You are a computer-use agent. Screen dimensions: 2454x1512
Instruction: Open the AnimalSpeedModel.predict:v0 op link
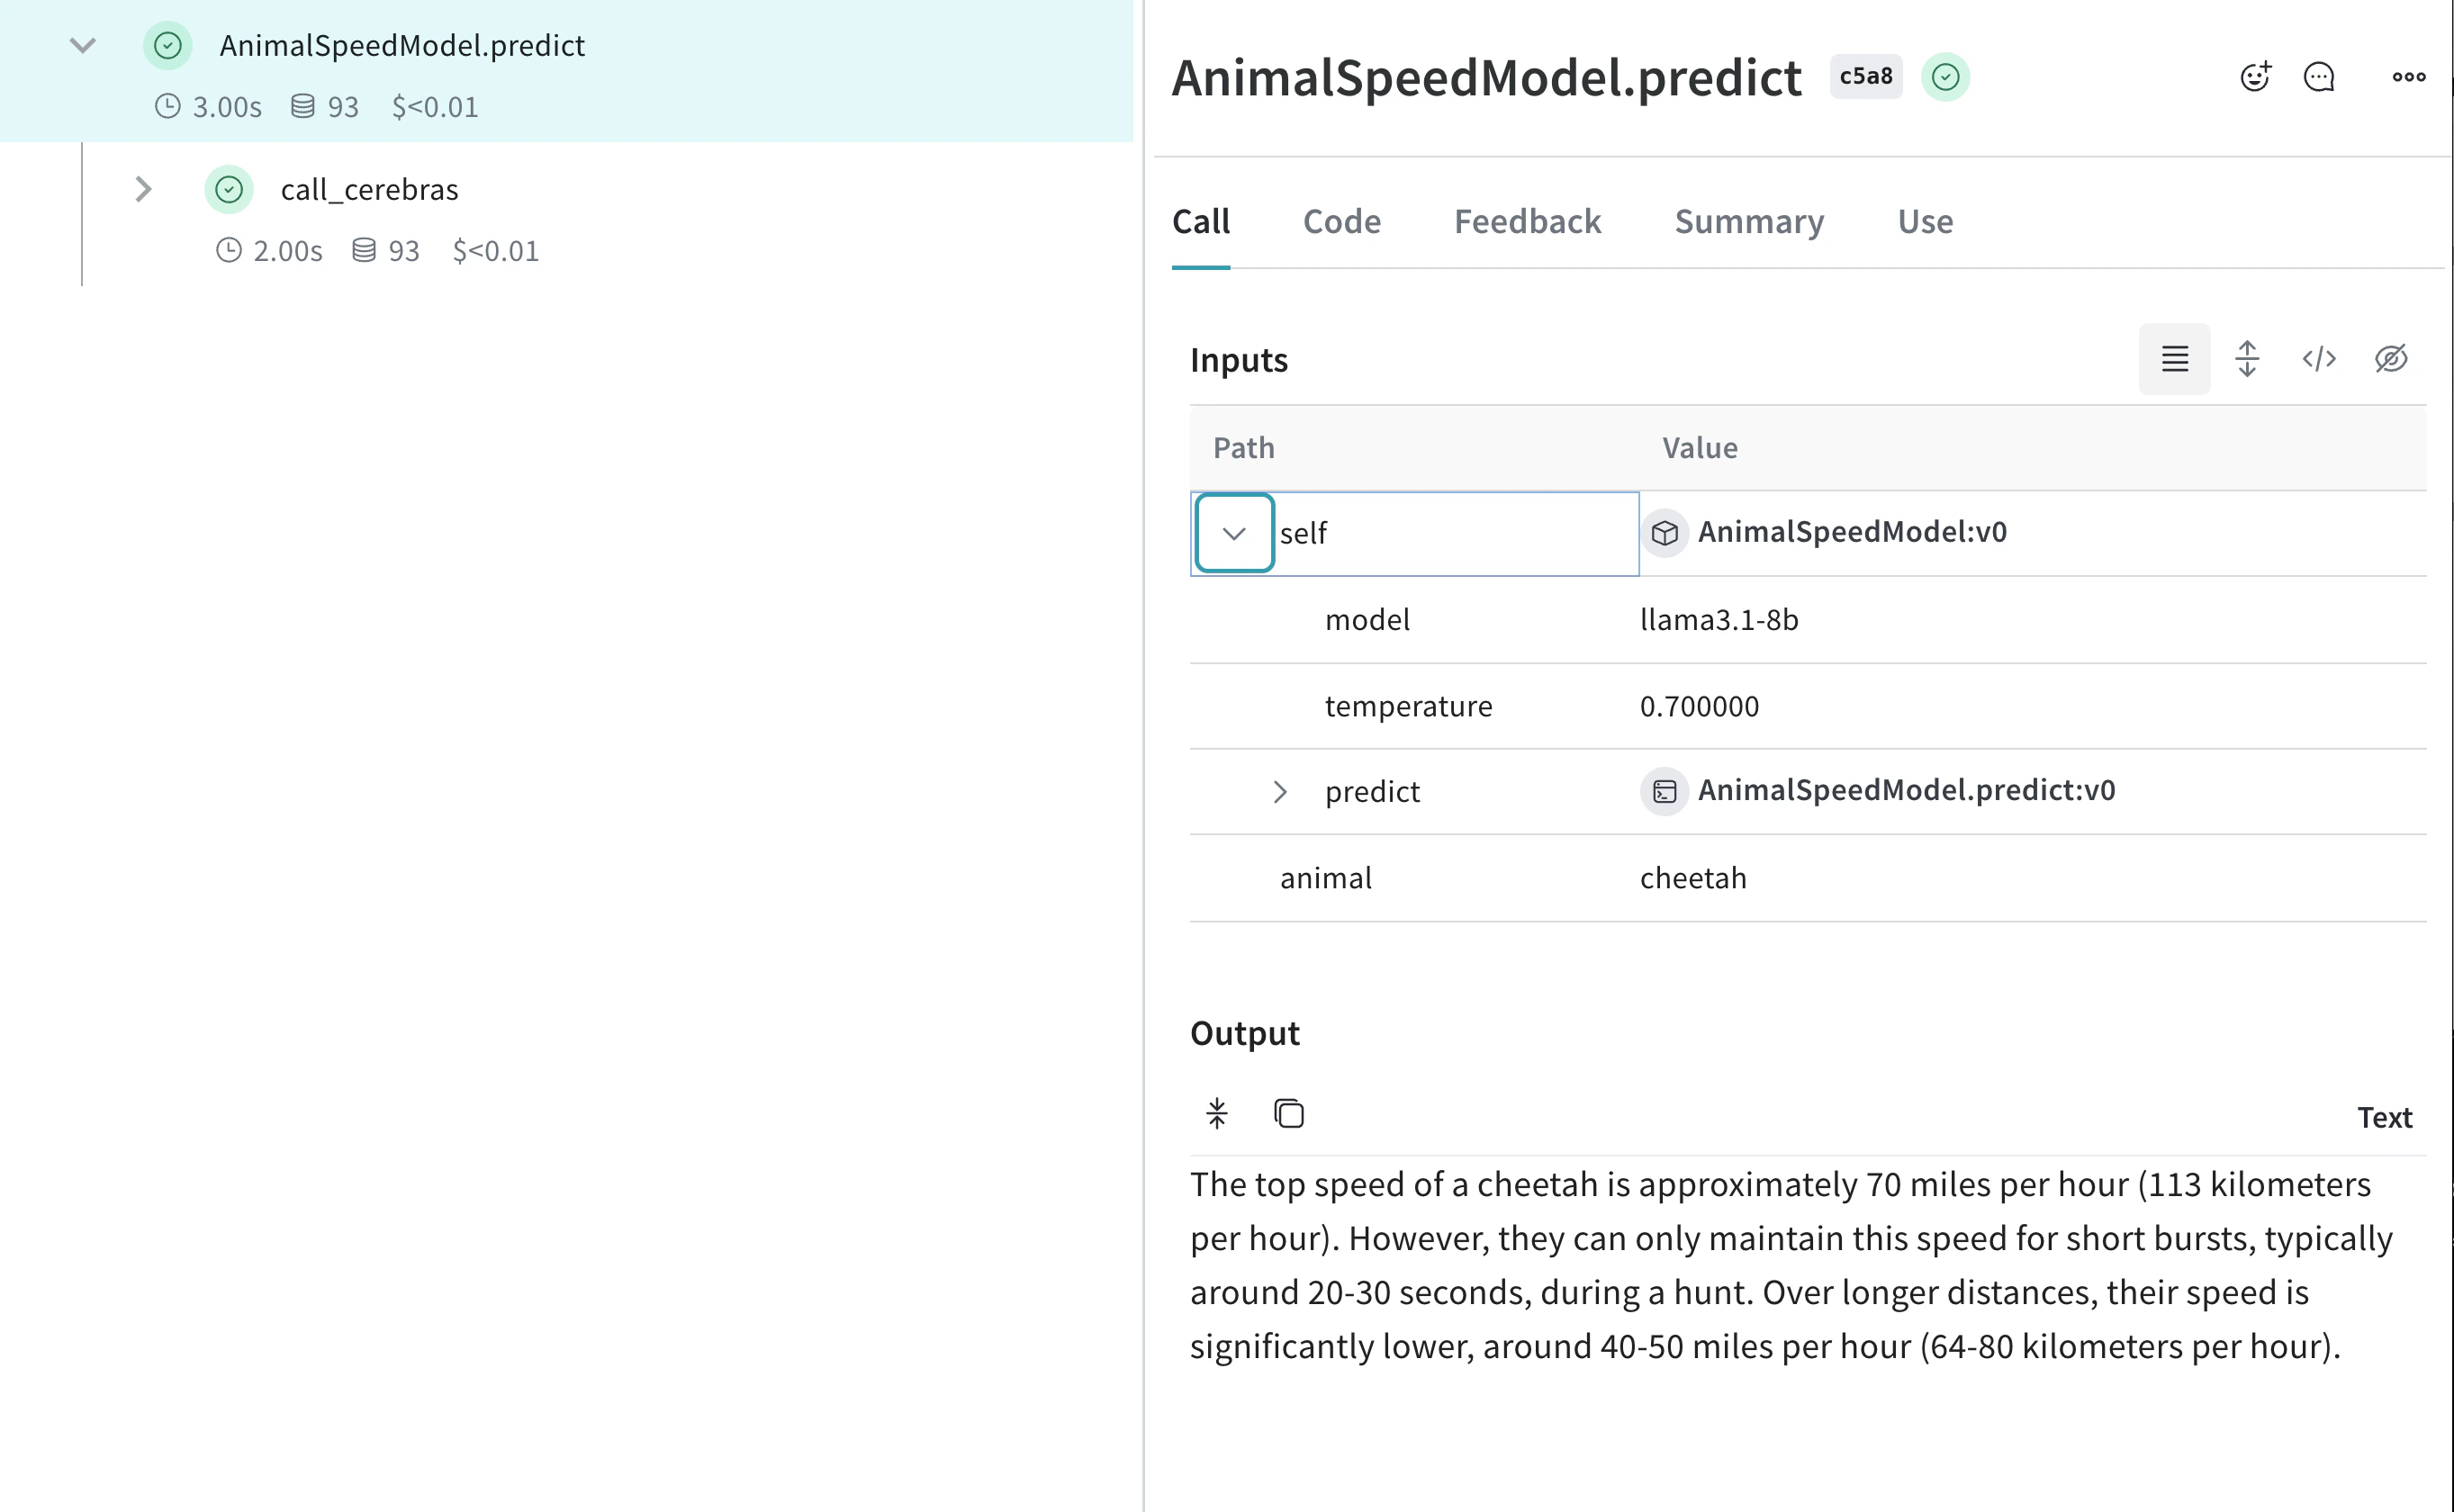click(x=1905, y=790)
